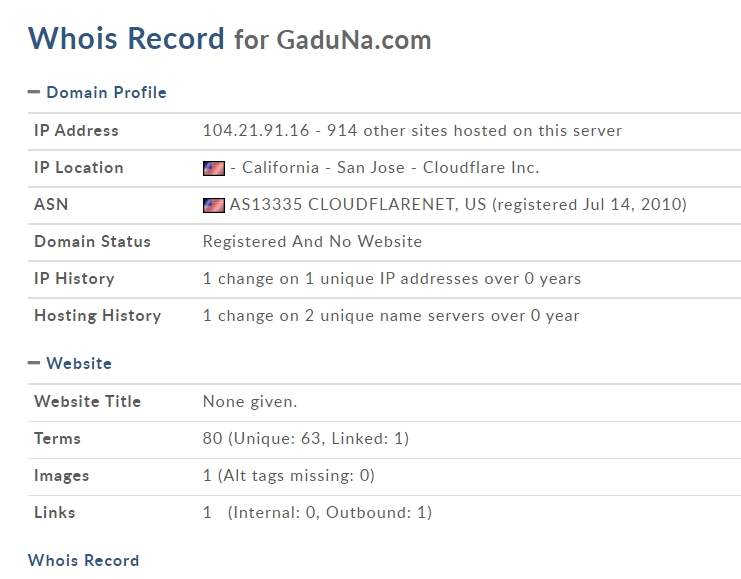
Task: Open IP History change details
Action: [392, 278]
